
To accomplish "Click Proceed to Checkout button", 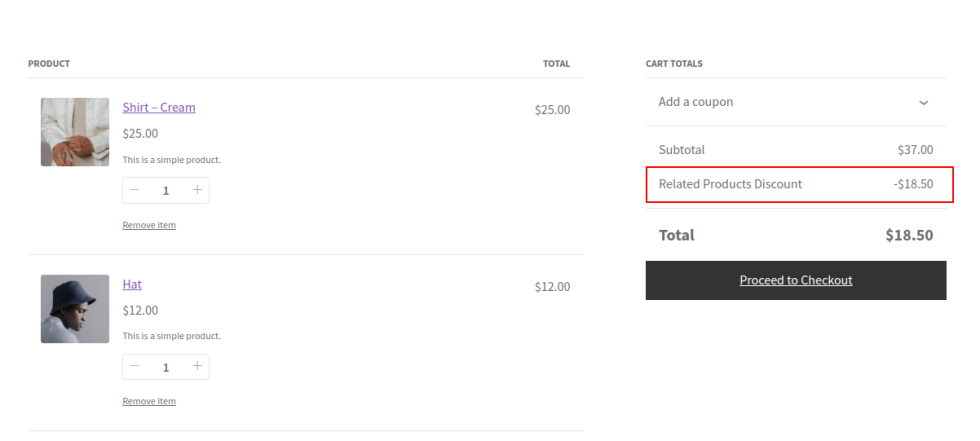I will pos(795,280).
